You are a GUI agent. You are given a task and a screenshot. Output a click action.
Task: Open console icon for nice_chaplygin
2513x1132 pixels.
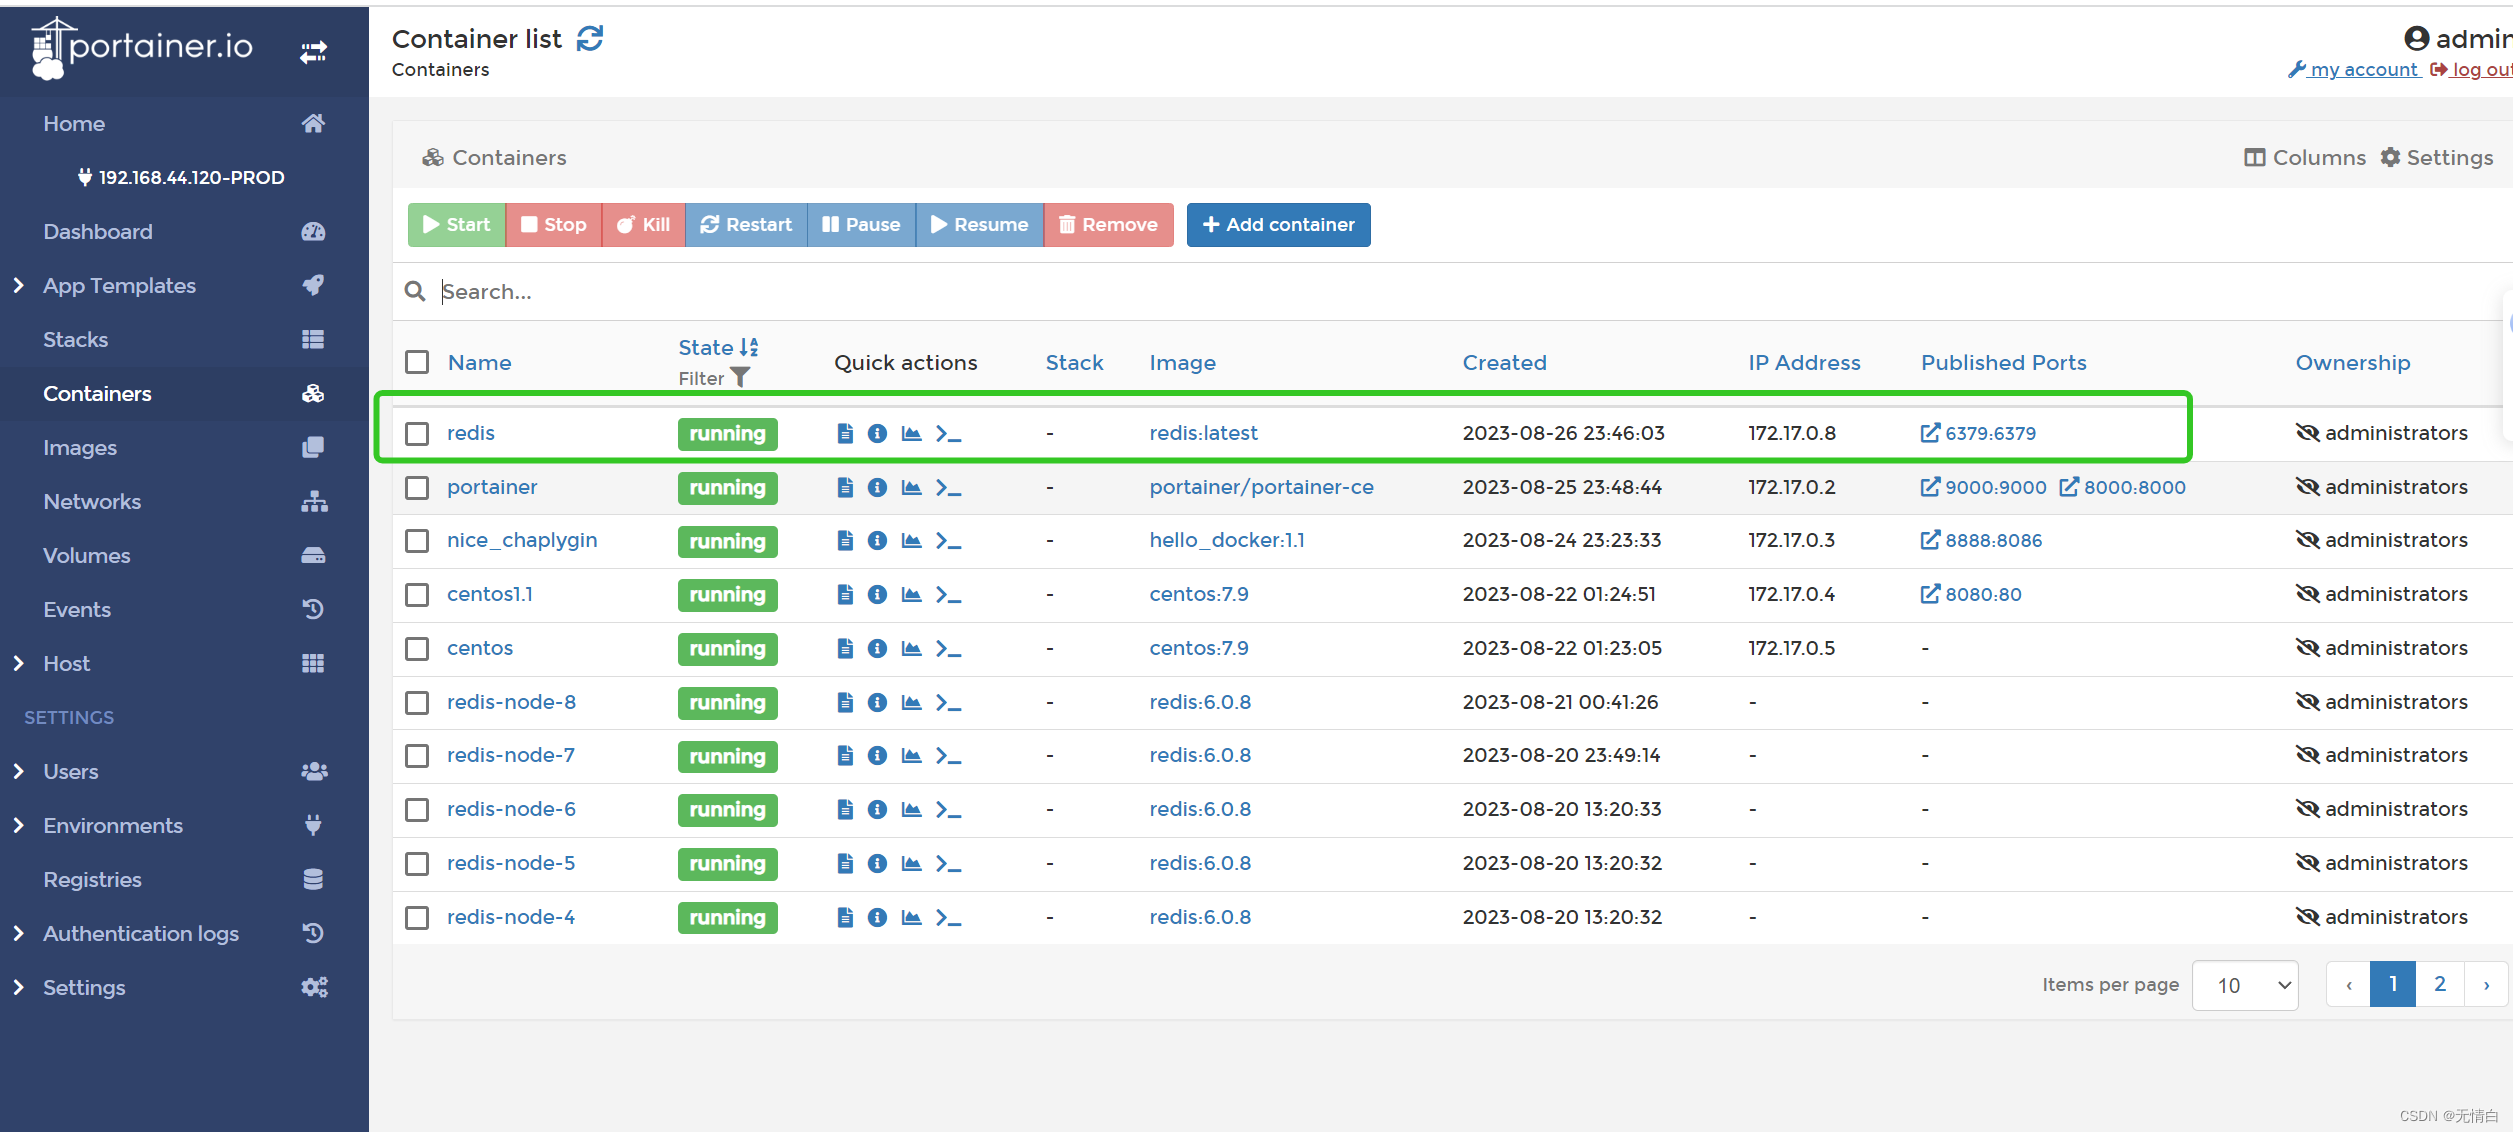click(x=948, y=541)
